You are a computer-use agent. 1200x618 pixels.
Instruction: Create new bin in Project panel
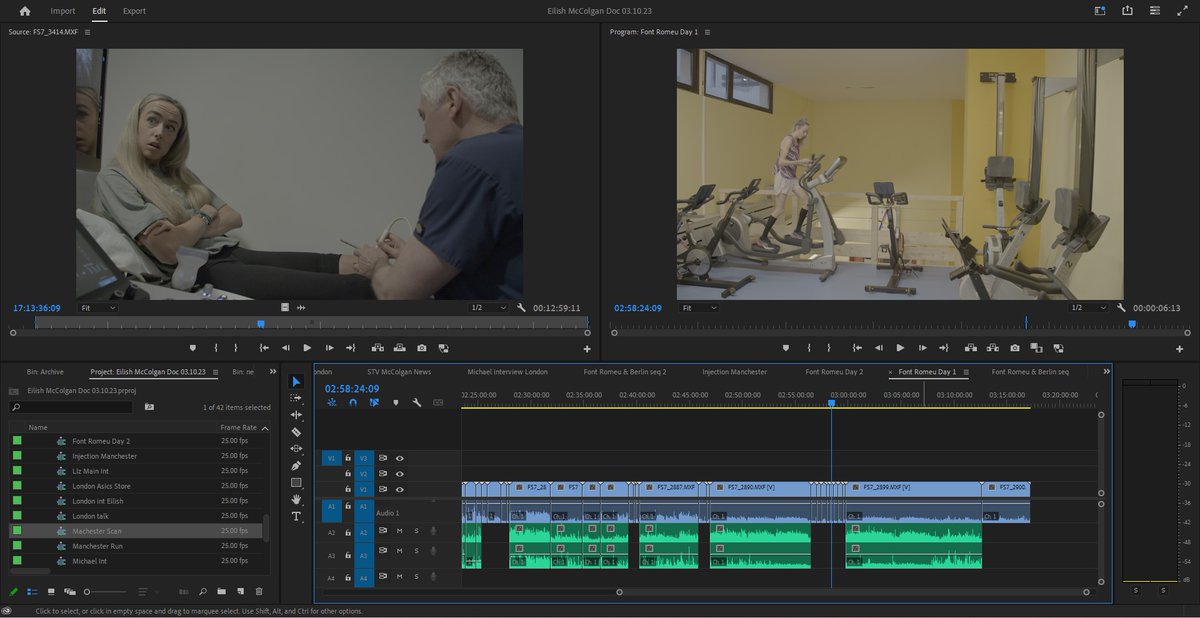coord(221,592)
